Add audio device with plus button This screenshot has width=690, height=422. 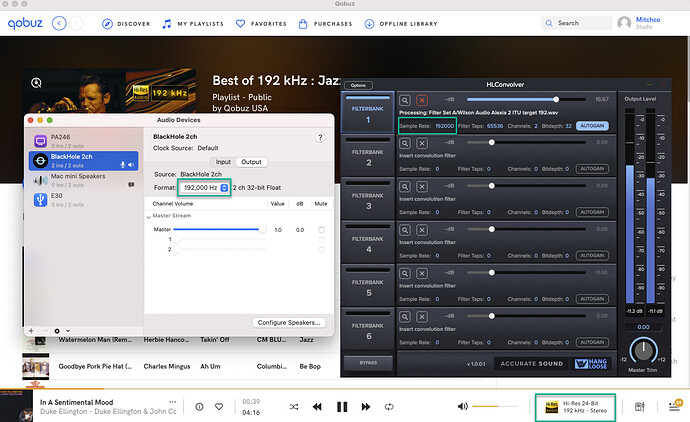coord(31,331)
